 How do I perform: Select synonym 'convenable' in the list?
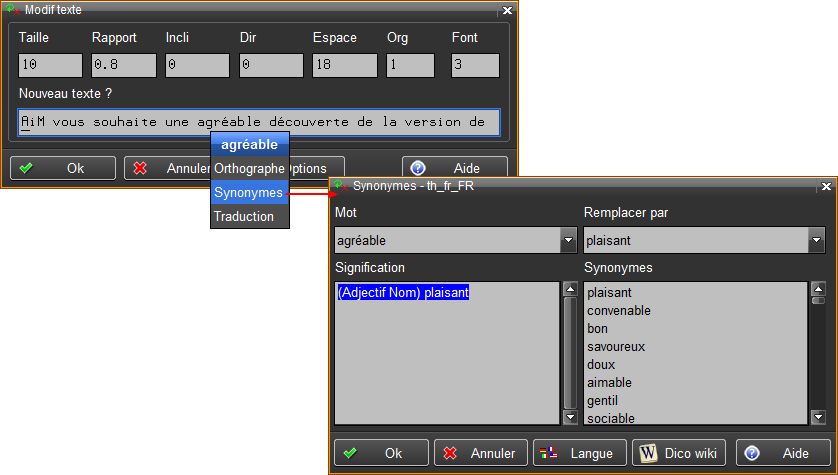pyautogui.click(x=619, y=311)
